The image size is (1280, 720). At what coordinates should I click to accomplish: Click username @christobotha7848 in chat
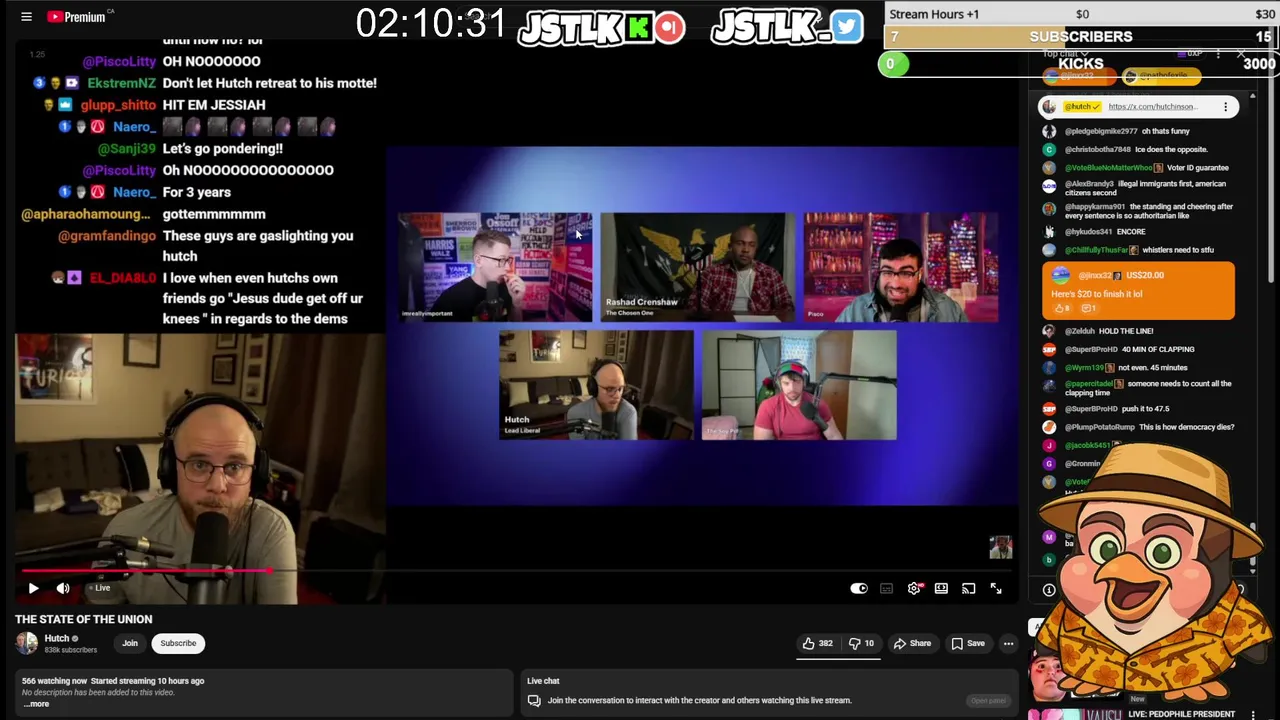pyautogui.click(x=1097, y=149)
